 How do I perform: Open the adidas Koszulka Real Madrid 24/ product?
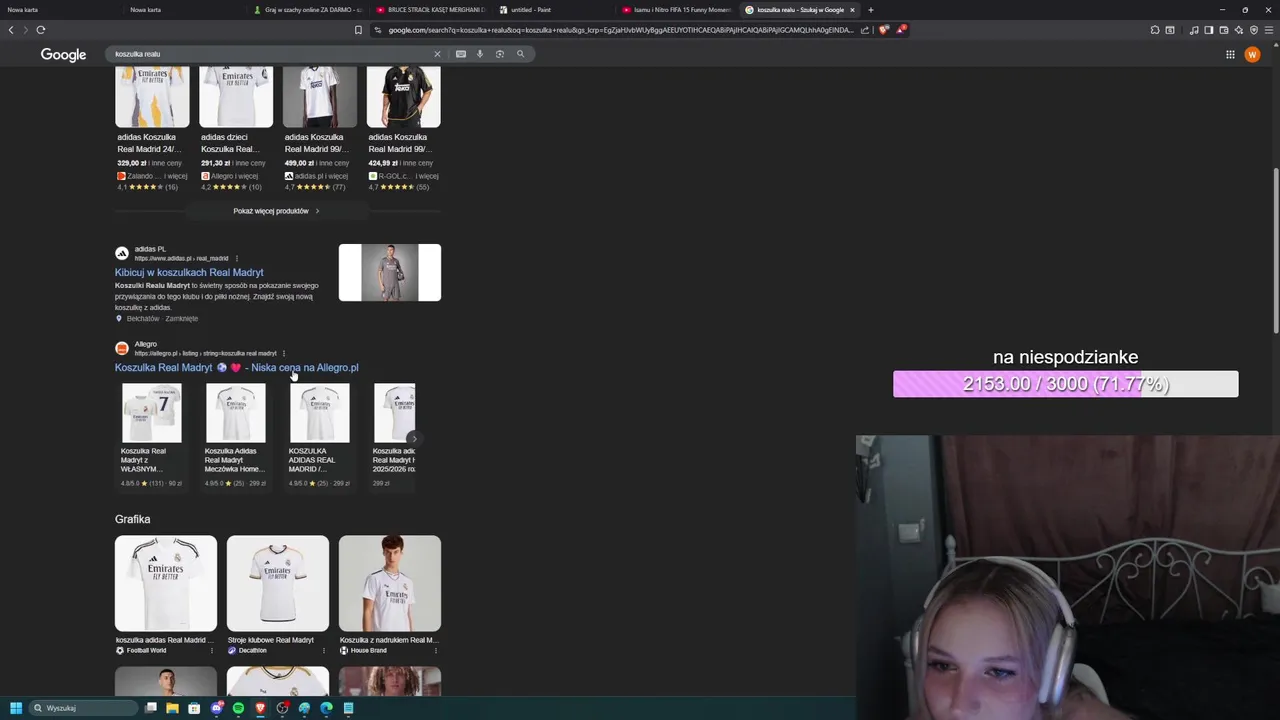(151, 130)
